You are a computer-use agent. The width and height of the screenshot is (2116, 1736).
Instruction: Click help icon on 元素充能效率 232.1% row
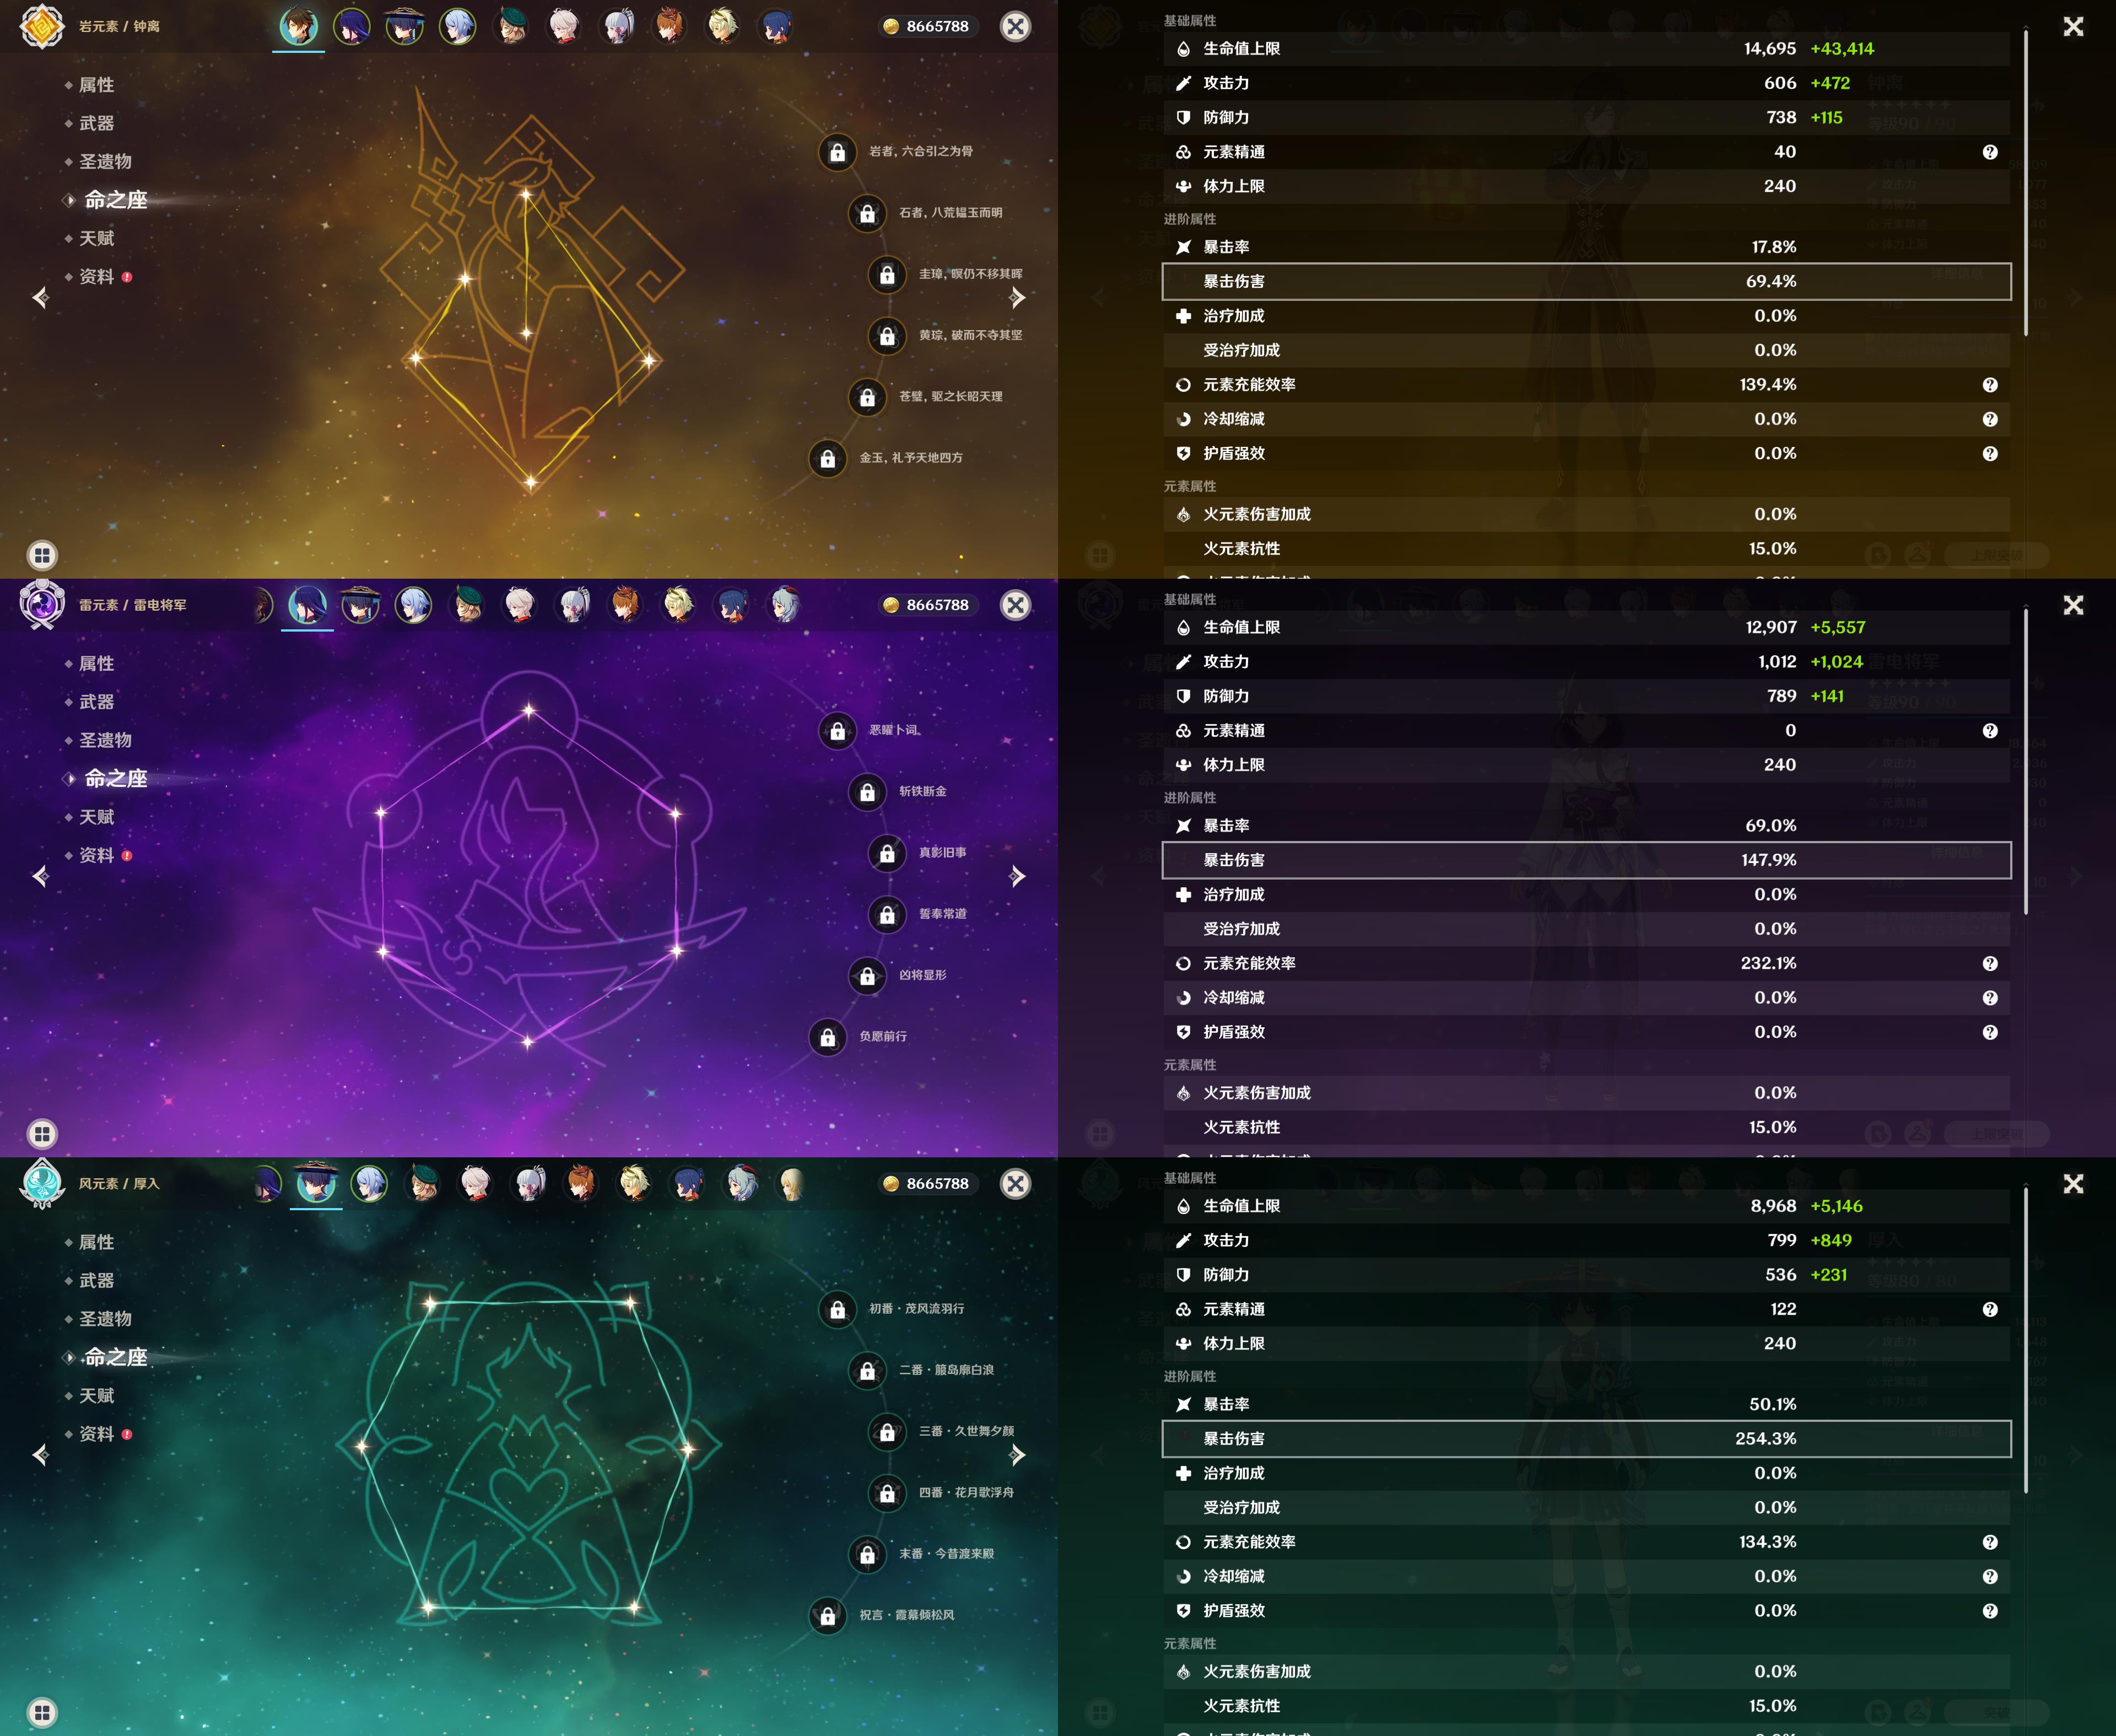1989,963
